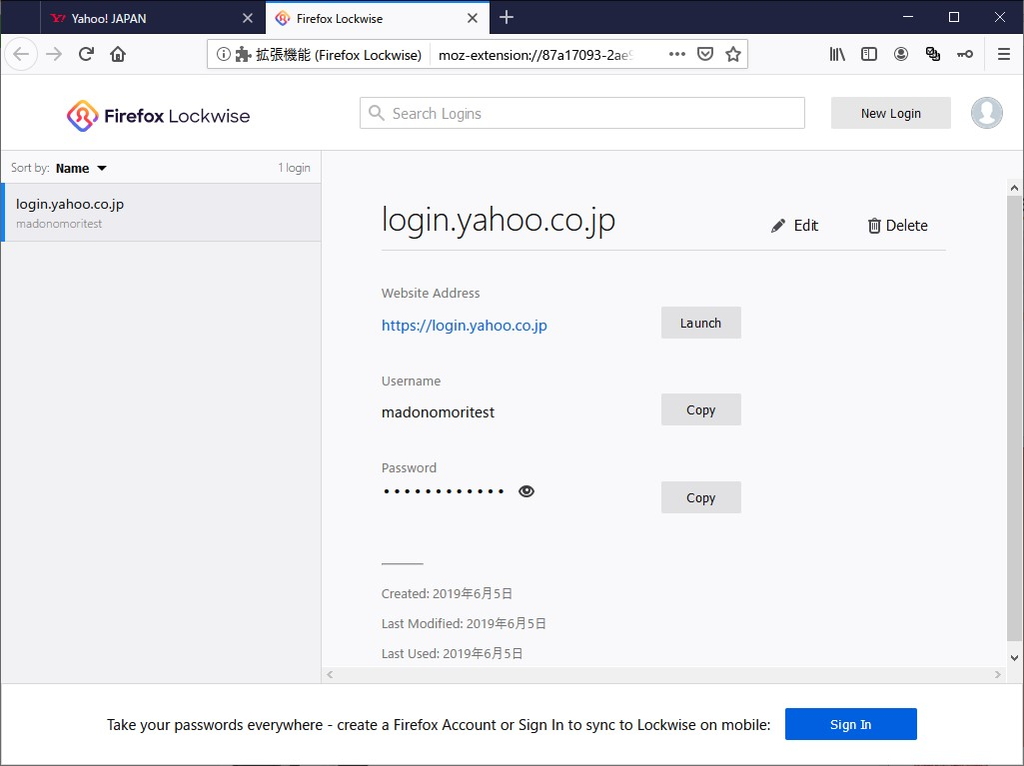Reveal the password with the eye toggle

pos(526,491)
